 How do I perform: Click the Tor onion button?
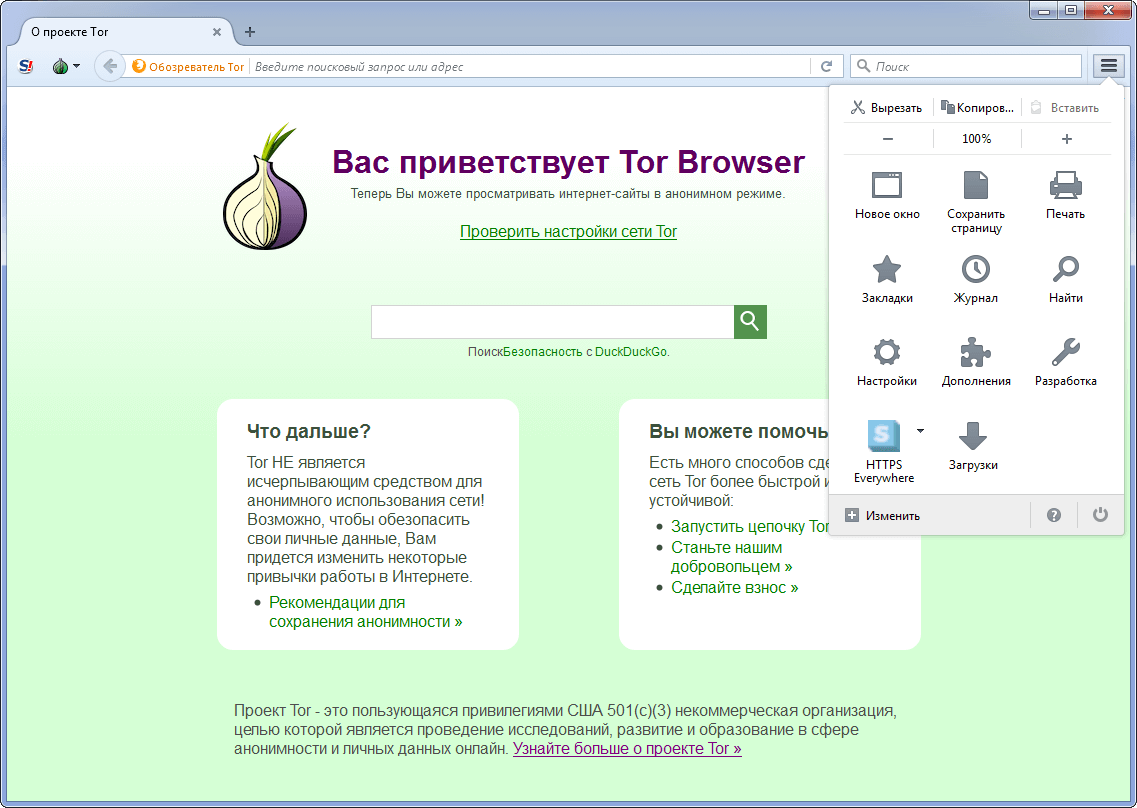pyautogui.click(x=60, y=67)
